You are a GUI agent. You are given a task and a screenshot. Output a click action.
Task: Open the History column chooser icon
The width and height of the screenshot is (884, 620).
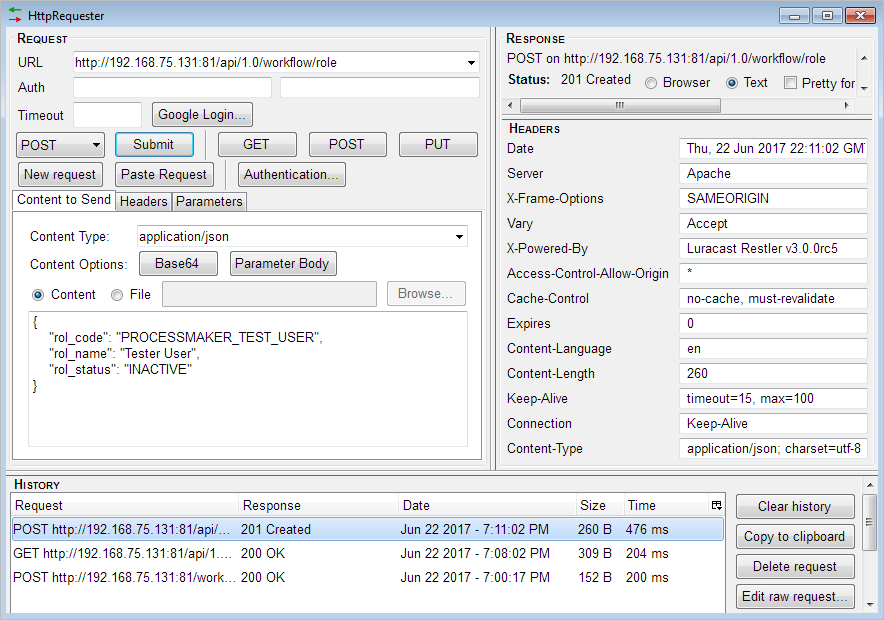716,506
